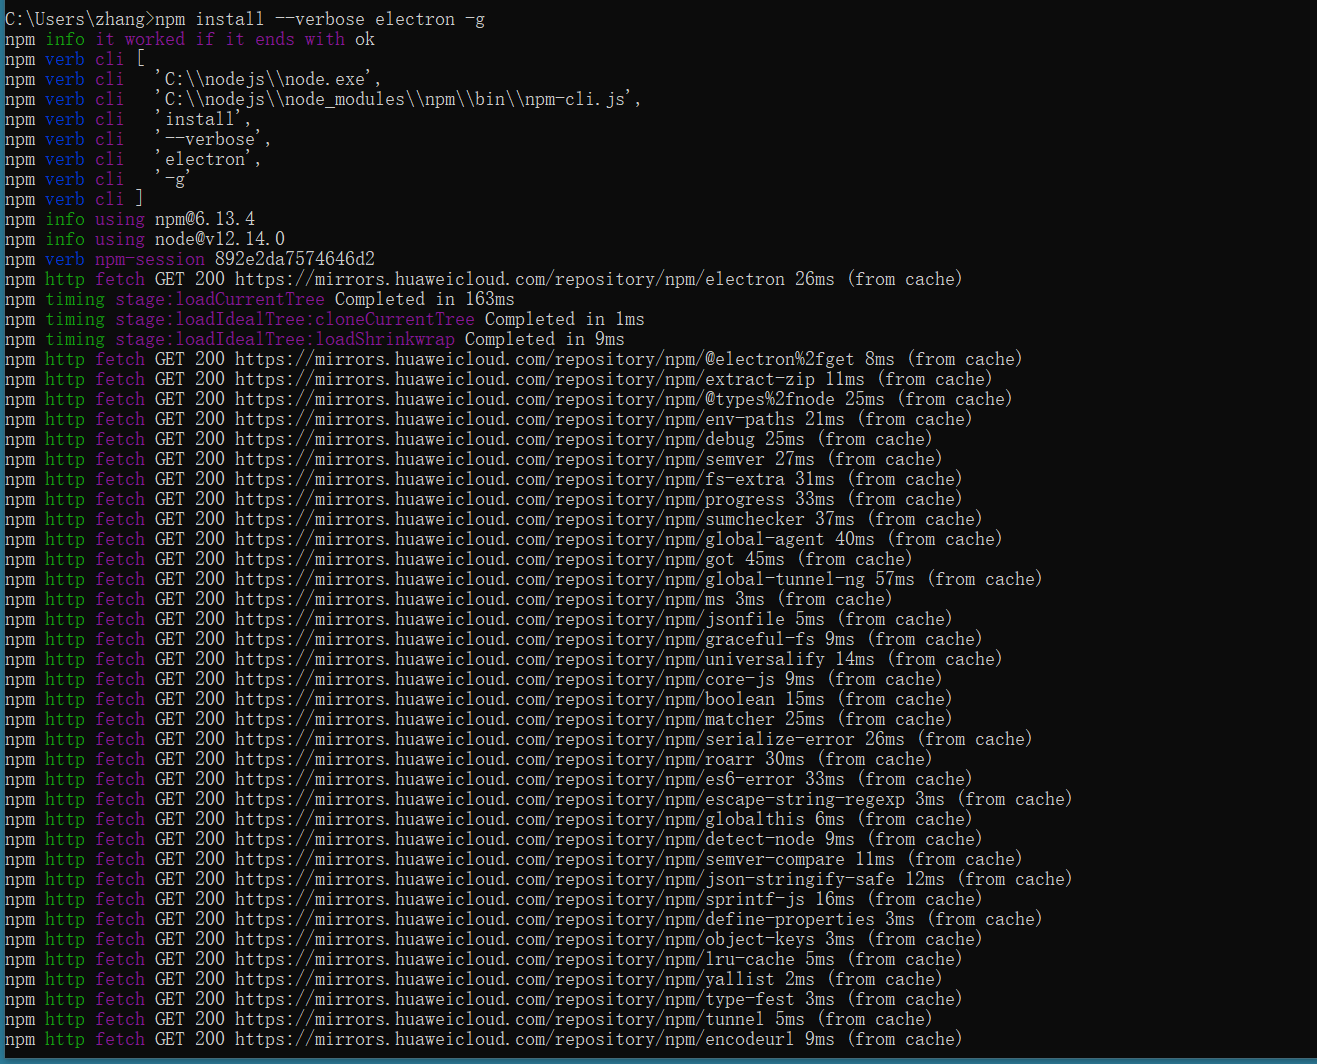Click the npm/electron 26ms fetch URL
1317x1064 pixels.
coord(510,279)
